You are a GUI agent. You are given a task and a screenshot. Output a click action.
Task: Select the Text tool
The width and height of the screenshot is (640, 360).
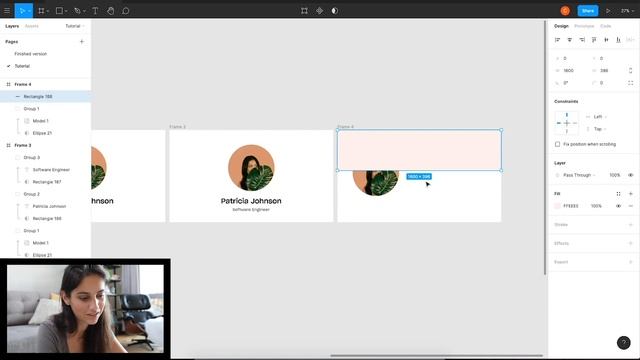(95, 11)
